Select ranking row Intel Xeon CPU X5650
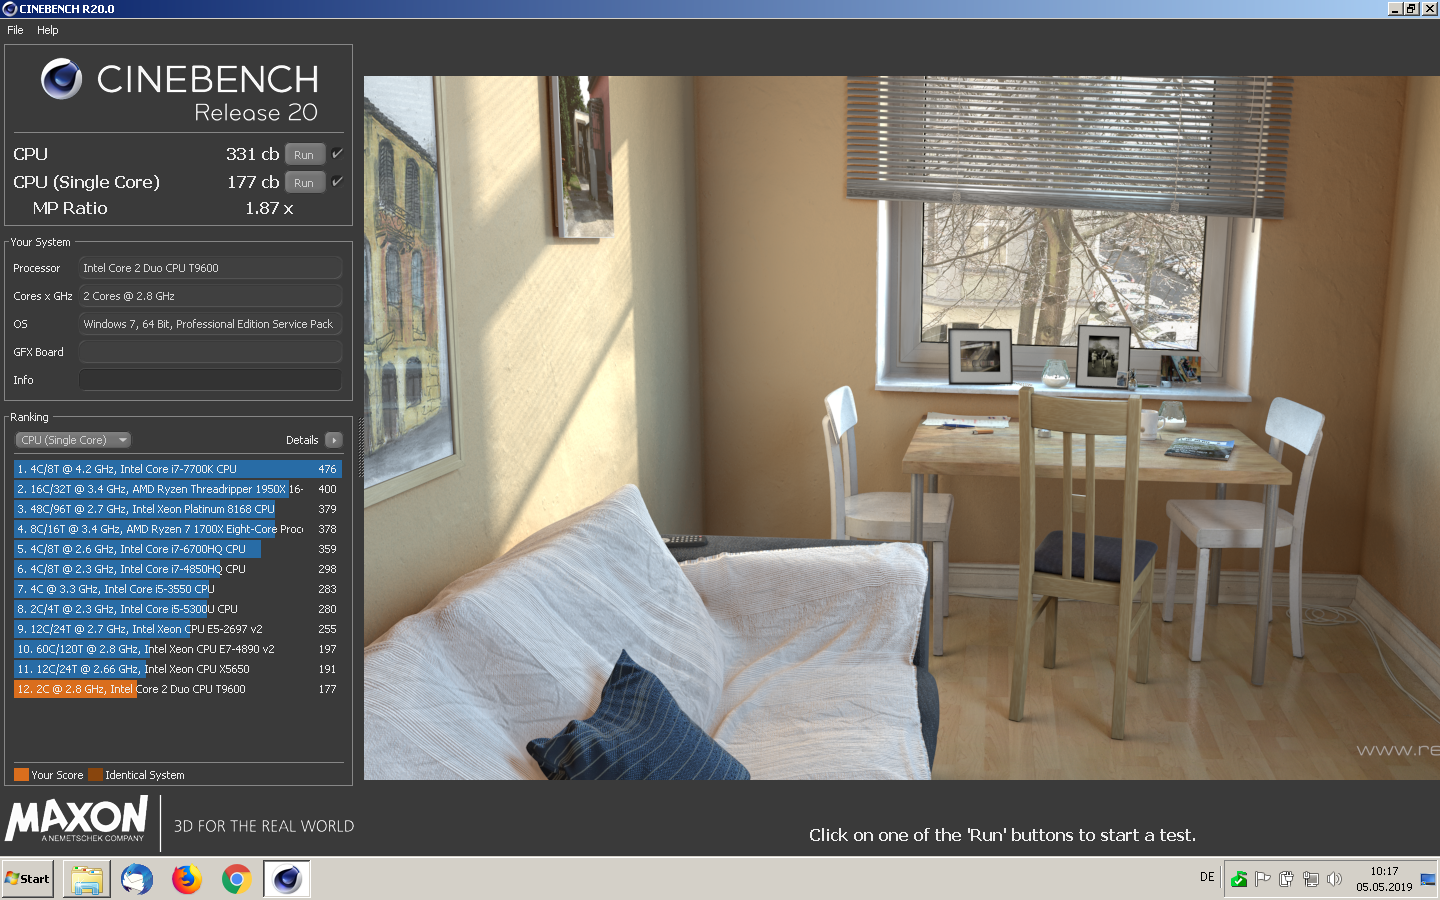Image resolution: width=1440 pixels, height=900 pixels. [178, 669]
